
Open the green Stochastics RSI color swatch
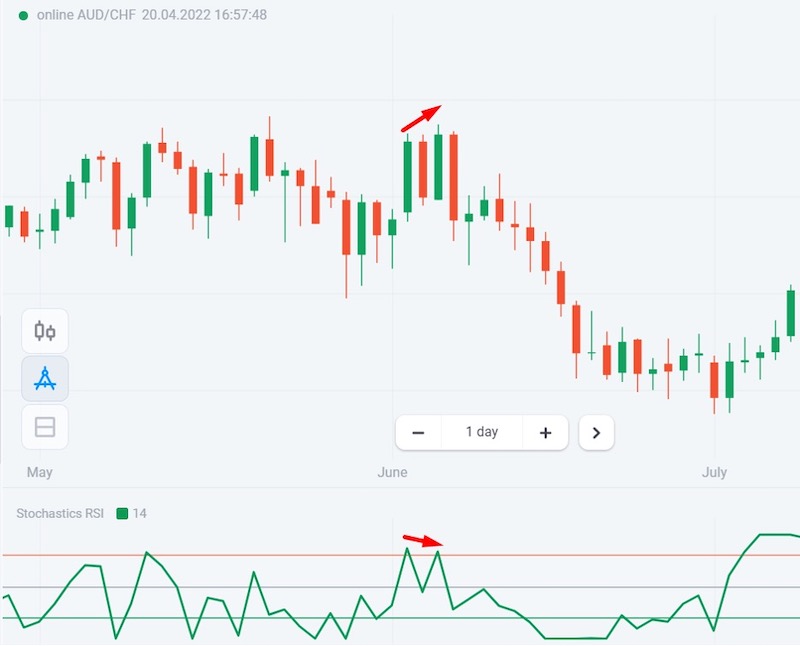pyautogui.click(x=123, y=513)
